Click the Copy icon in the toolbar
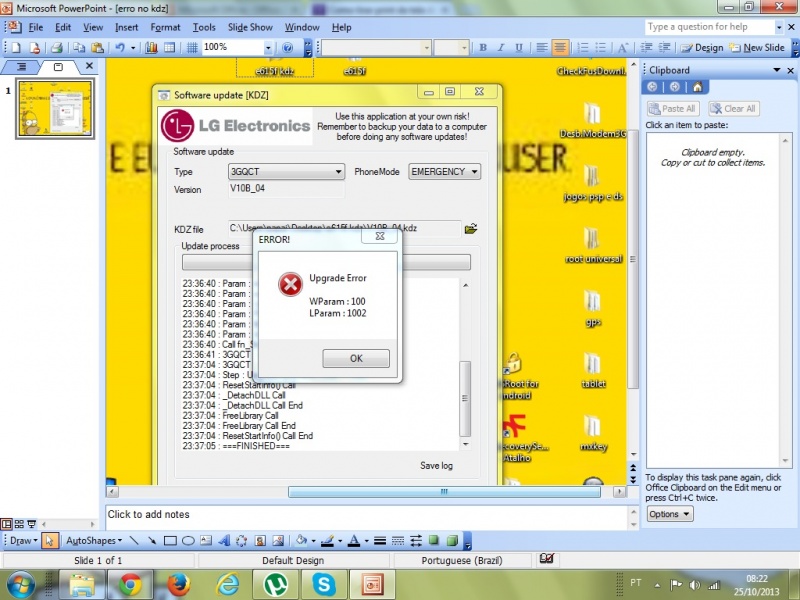The image size is (800, 600). [79, 48]
